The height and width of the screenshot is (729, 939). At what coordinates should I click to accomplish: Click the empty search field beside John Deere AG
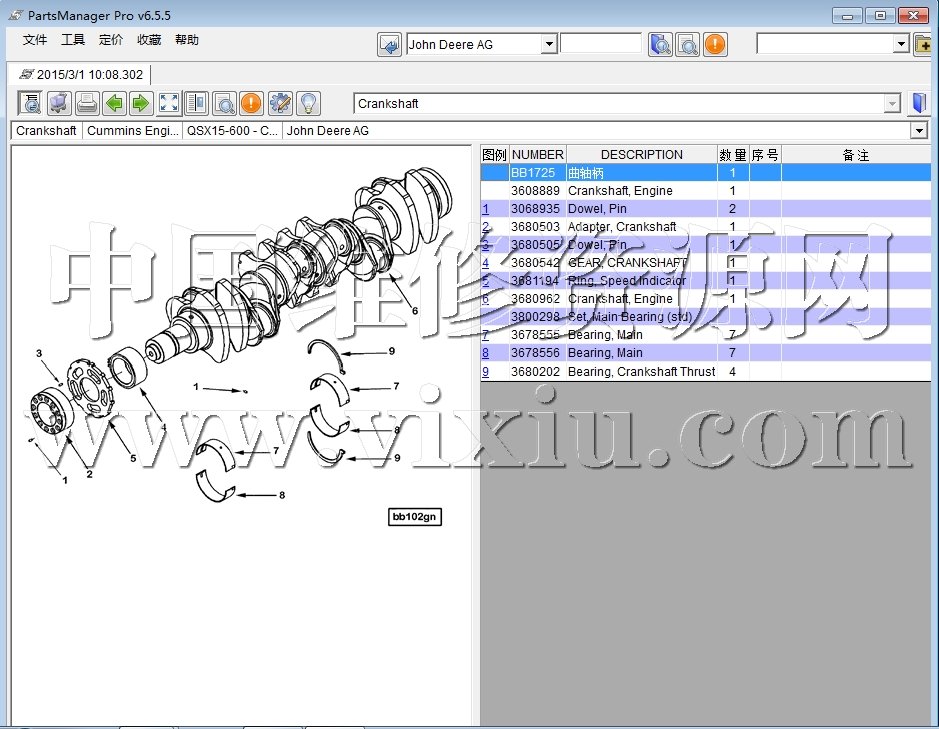pos(601,44)
